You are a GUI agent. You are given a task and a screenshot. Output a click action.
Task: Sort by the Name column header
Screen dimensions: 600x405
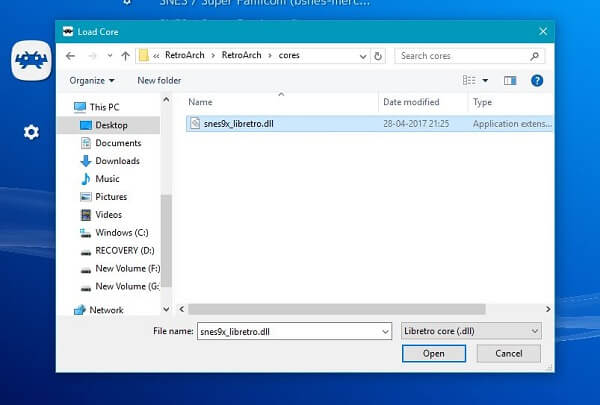coord(200,102)
